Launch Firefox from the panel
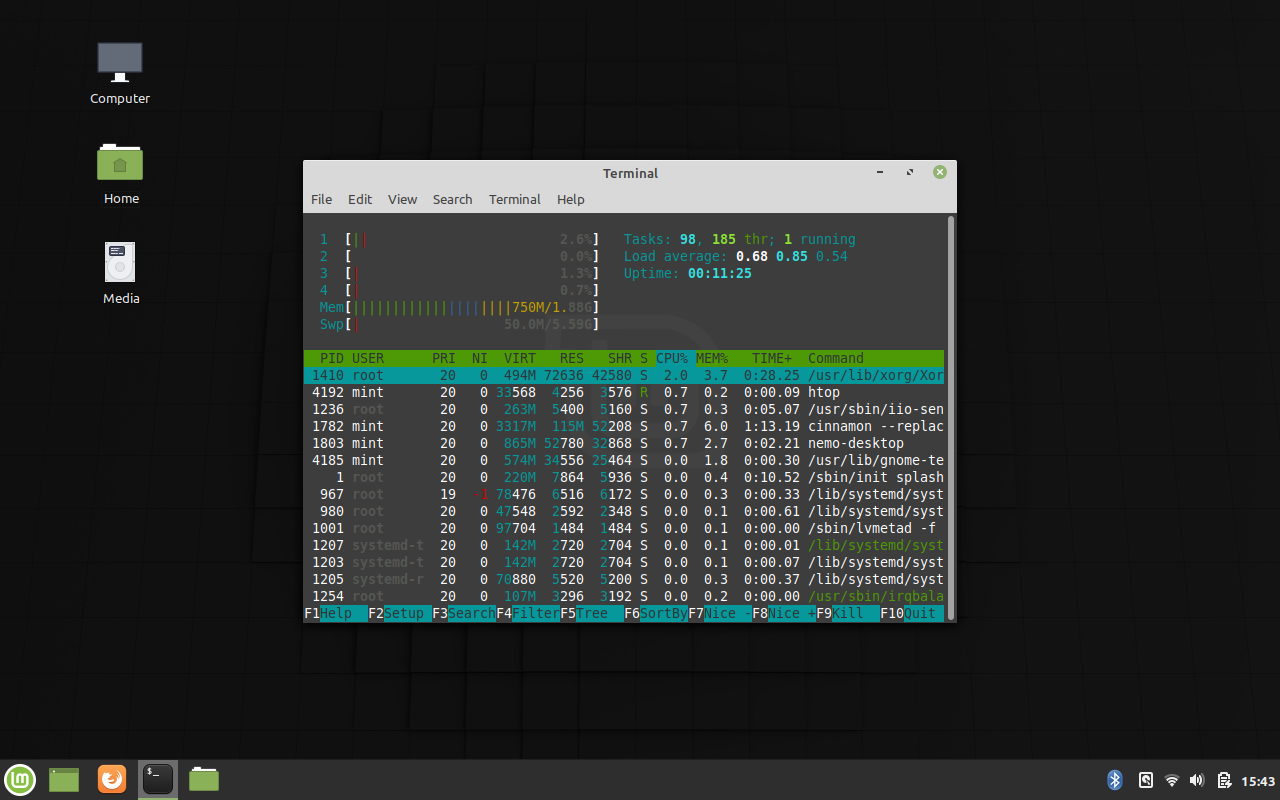Viewport: 1280px width, 800px height. point(112,779)
